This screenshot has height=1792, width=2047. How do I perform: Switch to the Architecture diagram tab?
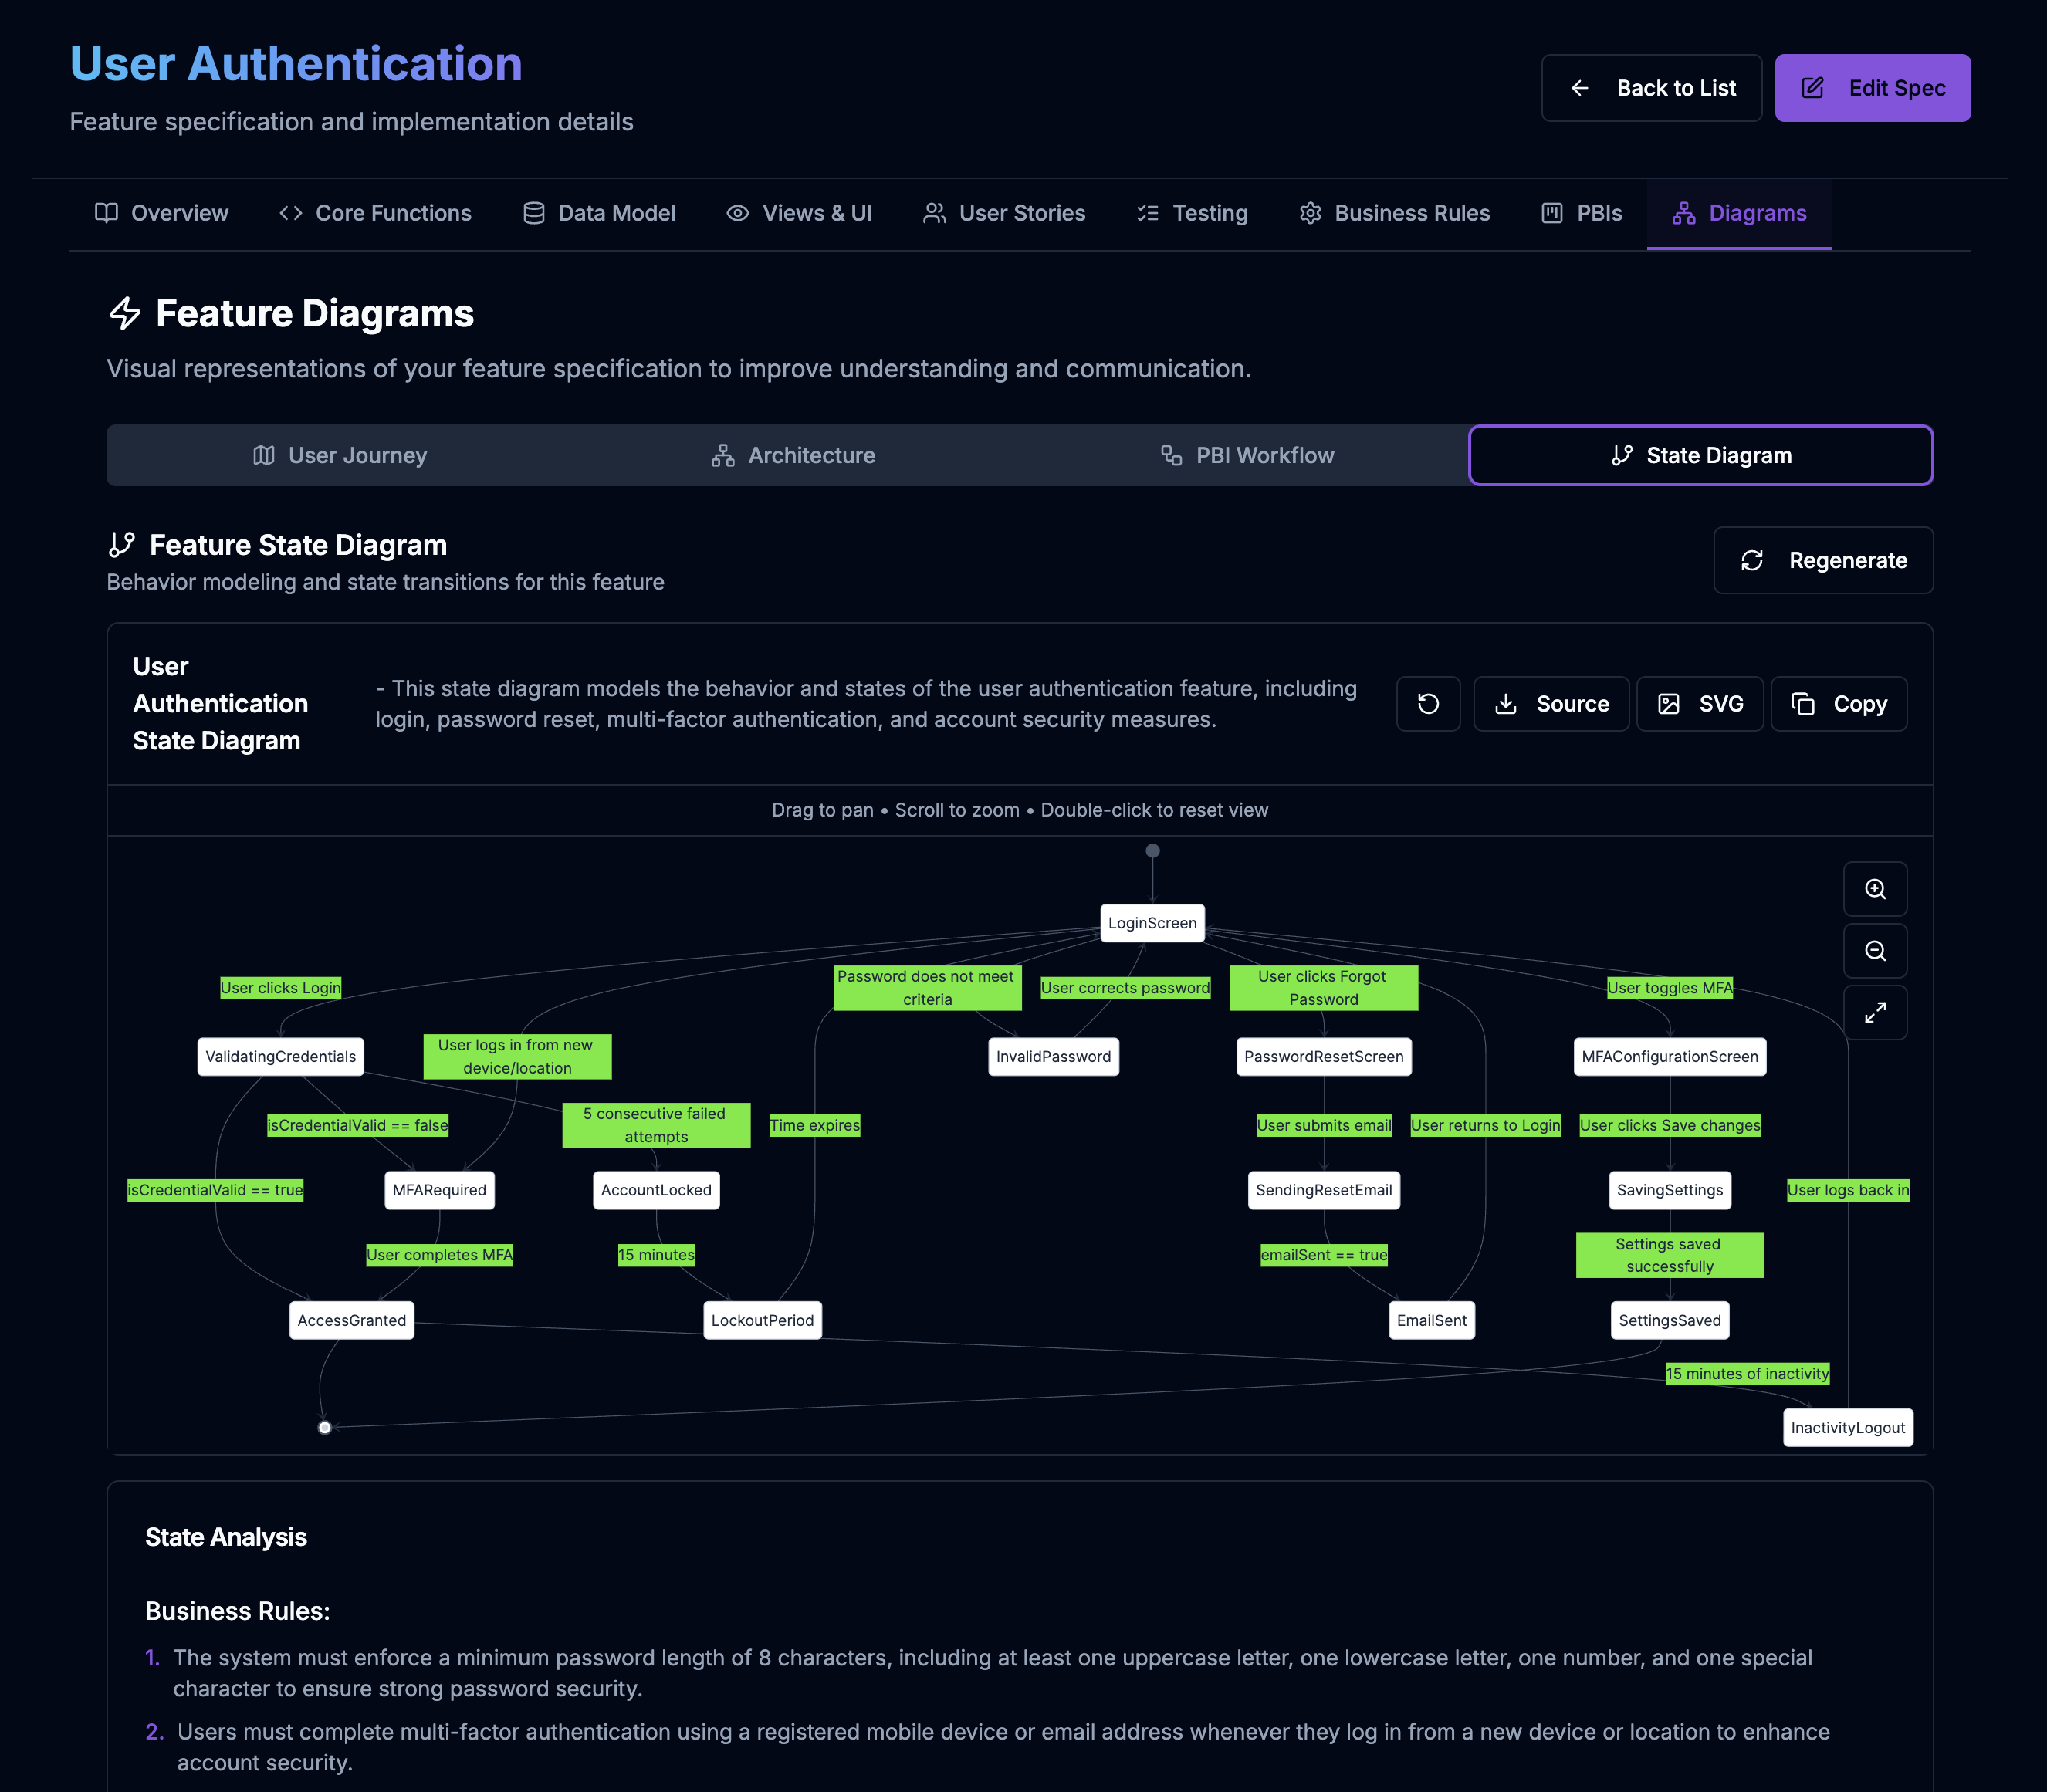[793, 455]
